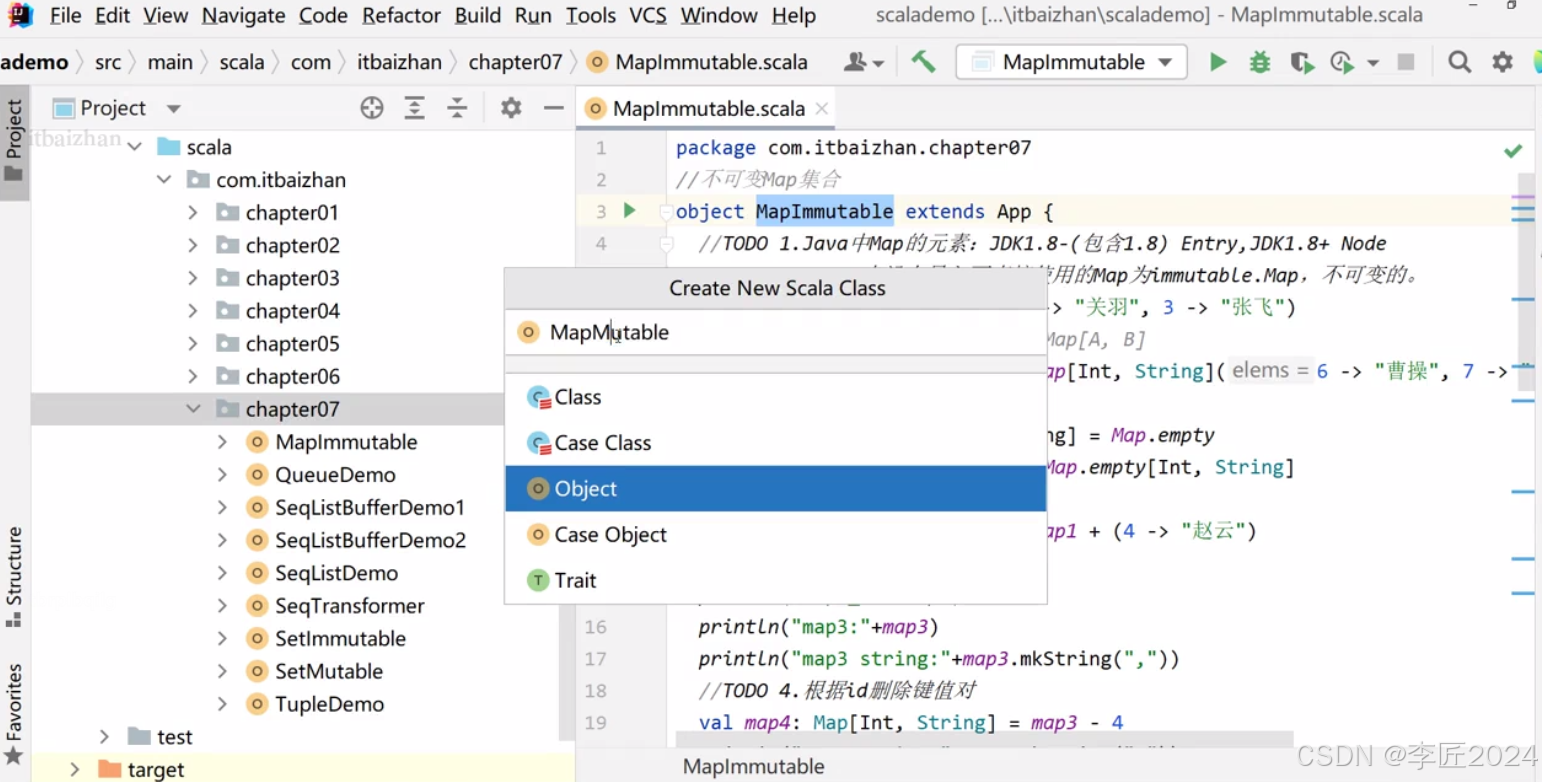Pick Case Object from the list
1542x782 pixels.
tap(776, 535)
